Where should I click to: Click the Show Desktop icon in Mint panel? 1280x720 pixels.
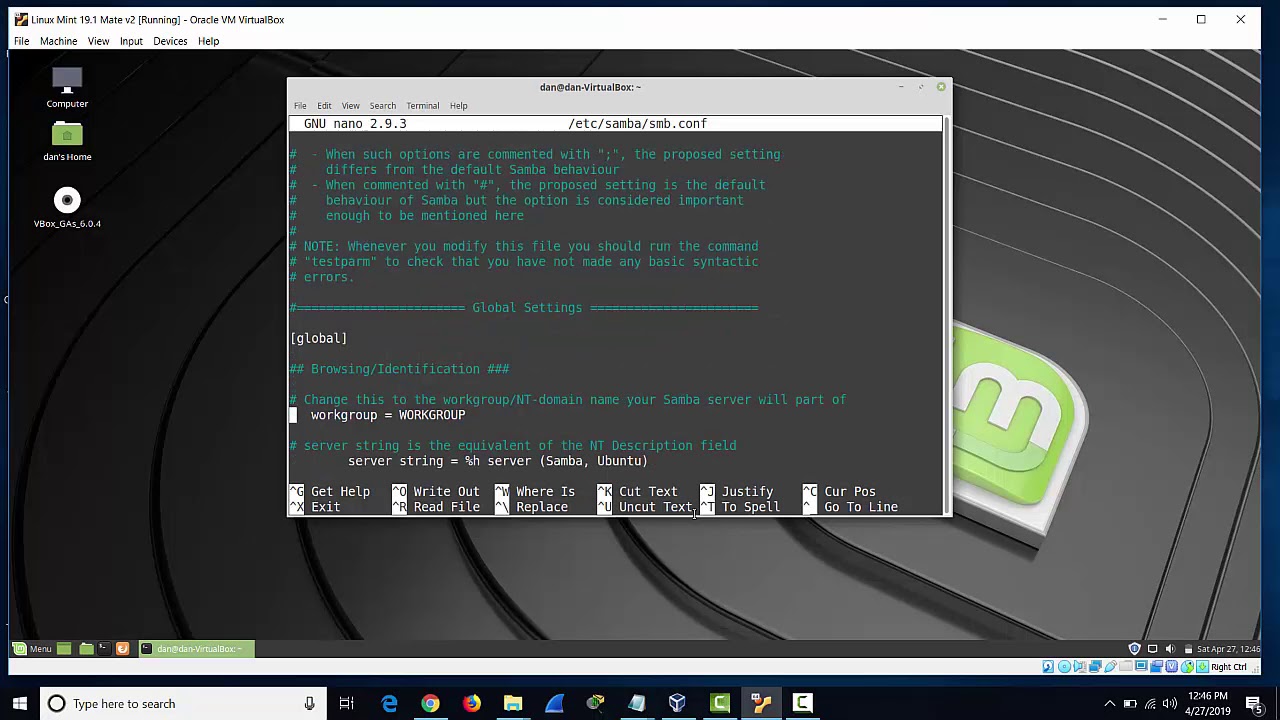(64, 649)
